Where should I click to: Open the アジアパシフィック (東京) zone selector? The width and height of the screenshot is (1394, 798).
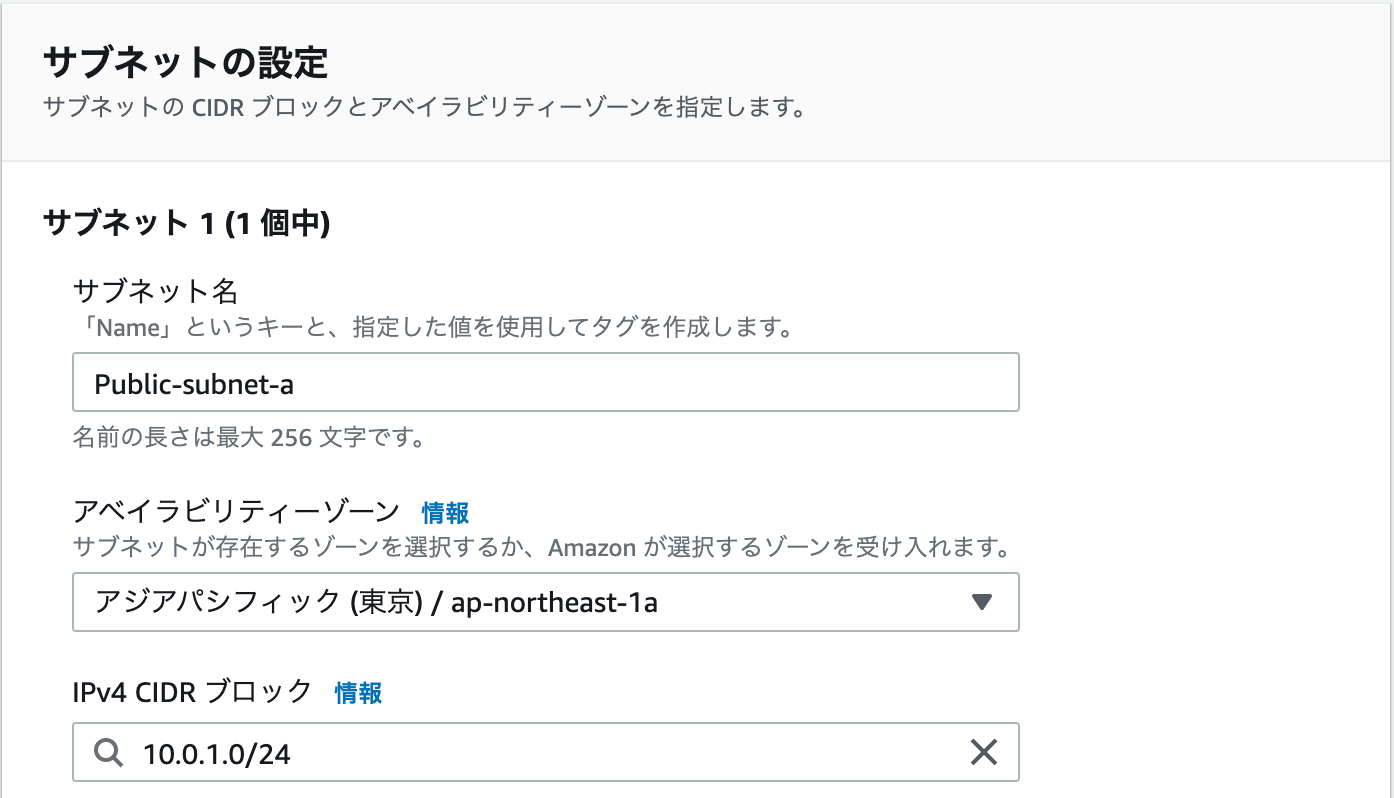point(545,602)
